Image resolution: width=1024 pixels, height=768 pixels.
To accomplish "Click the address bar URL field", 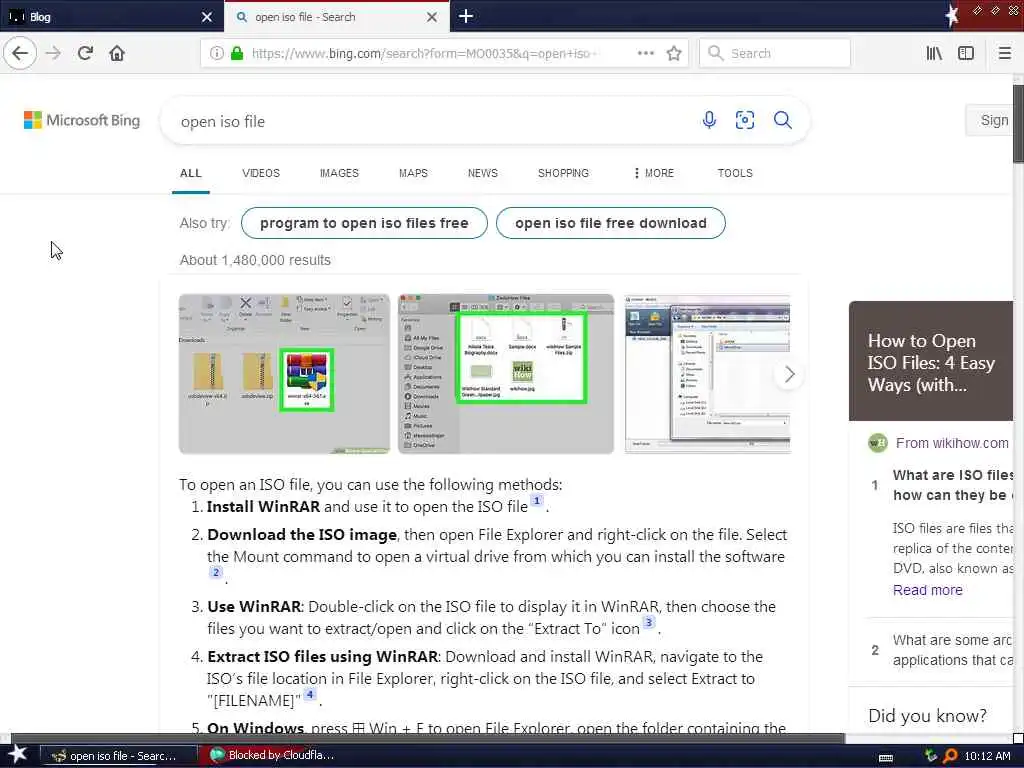I will (424, 53).
